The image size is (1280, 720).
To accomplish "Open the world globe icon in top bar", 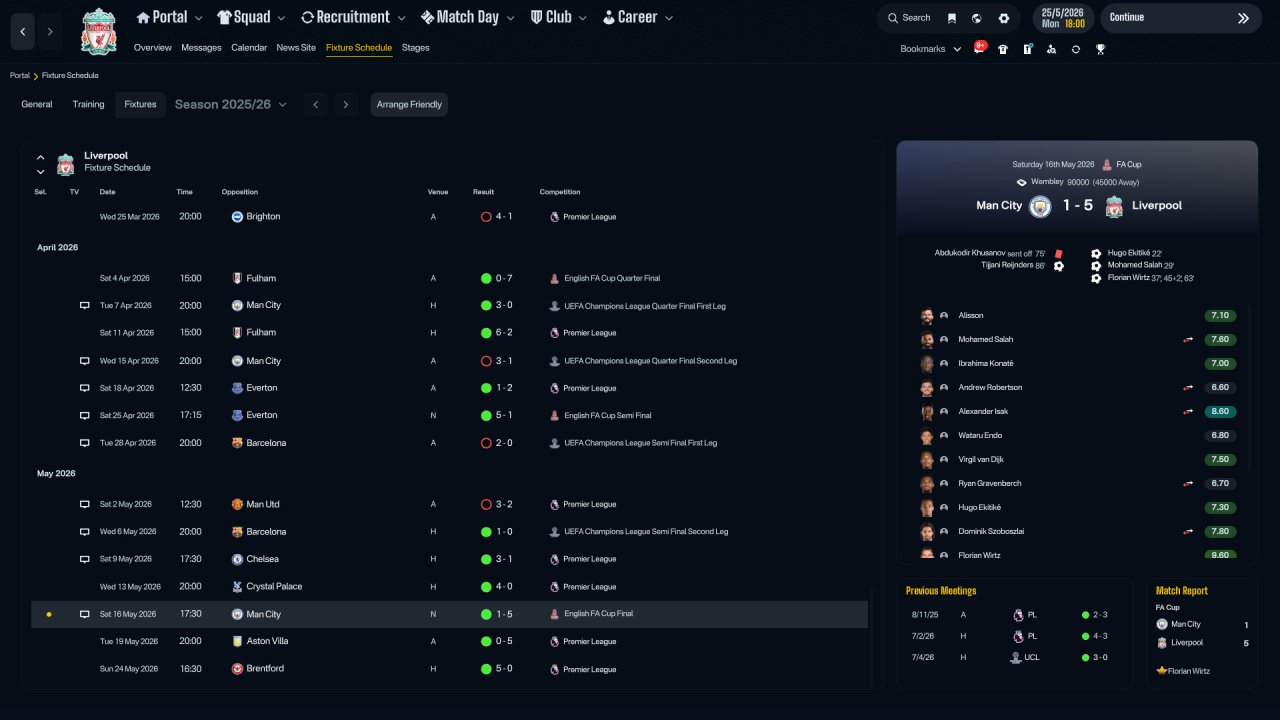I will pos(977,18).
